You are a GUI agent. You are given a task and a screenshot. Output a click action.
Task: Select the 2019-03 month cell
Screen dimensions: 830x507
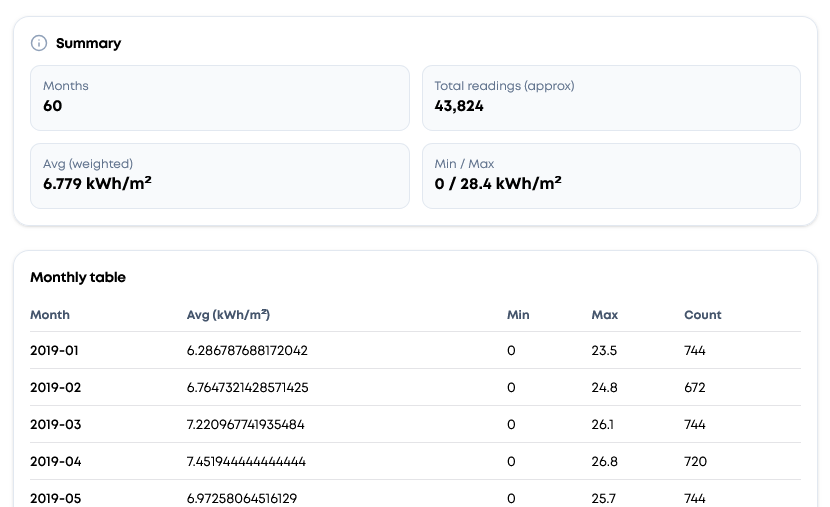click(x=56, y=424)
